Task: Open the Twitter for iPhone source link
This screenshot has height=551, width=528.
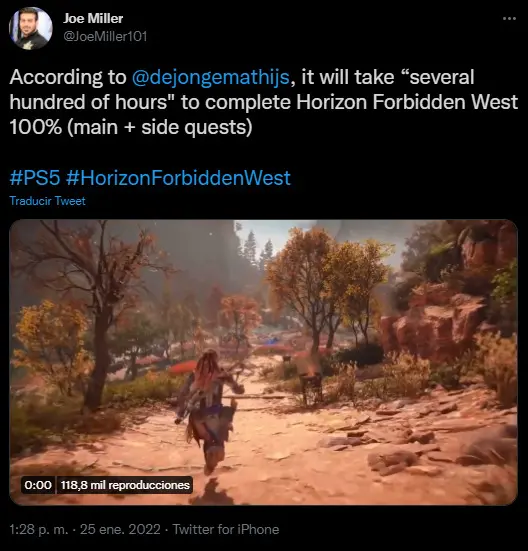Action: click(226, 530)
